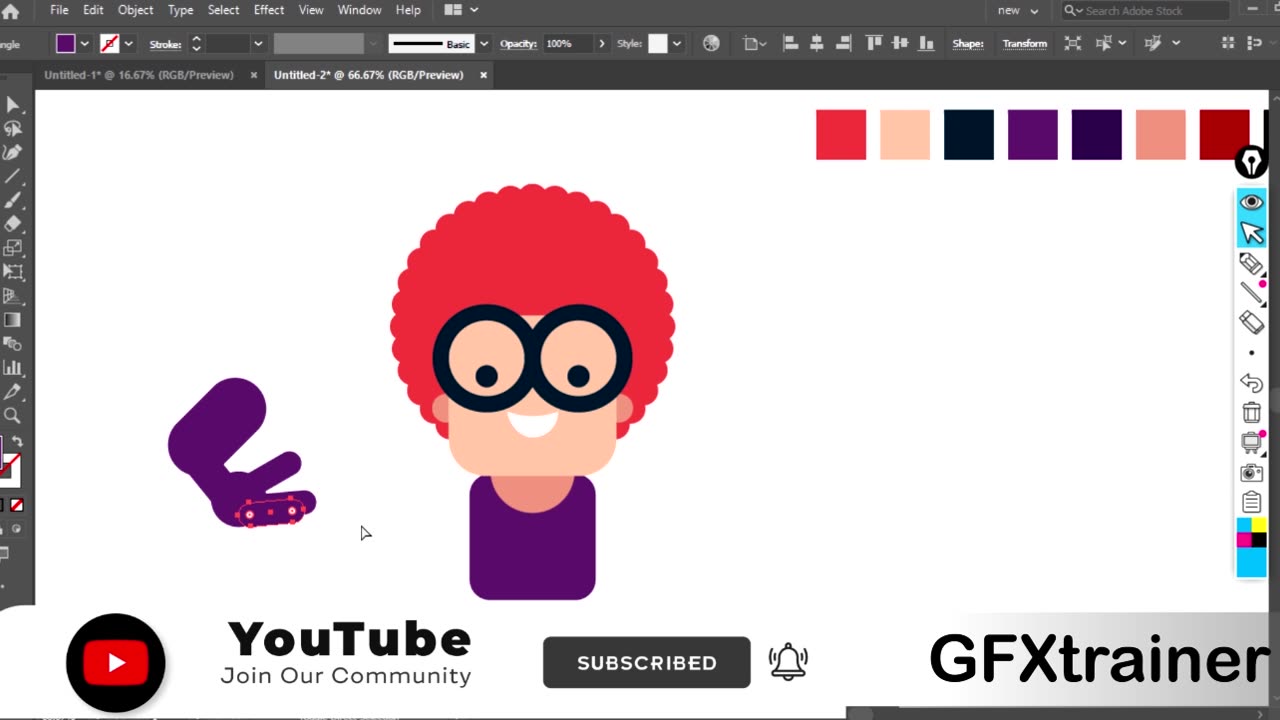Screen dimensions: 1280x720
Task: Select the Zoom magnifier tool
Action: click(12, 416)
